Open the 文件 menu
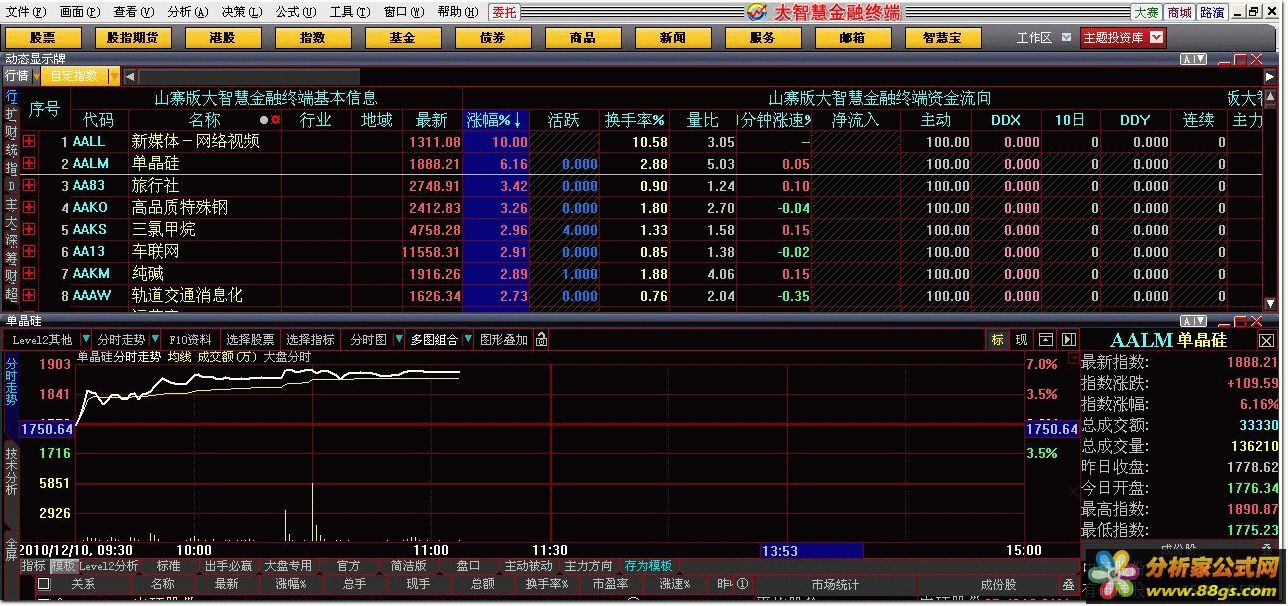The image size is (1288, 606). (x=25, y=12)
